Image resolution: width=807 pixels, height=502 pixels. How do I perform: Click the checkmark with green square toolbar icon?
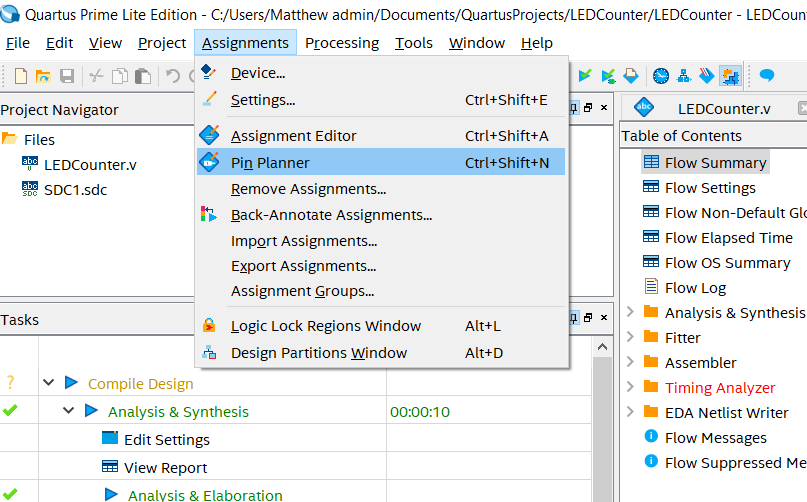(608, 76)
